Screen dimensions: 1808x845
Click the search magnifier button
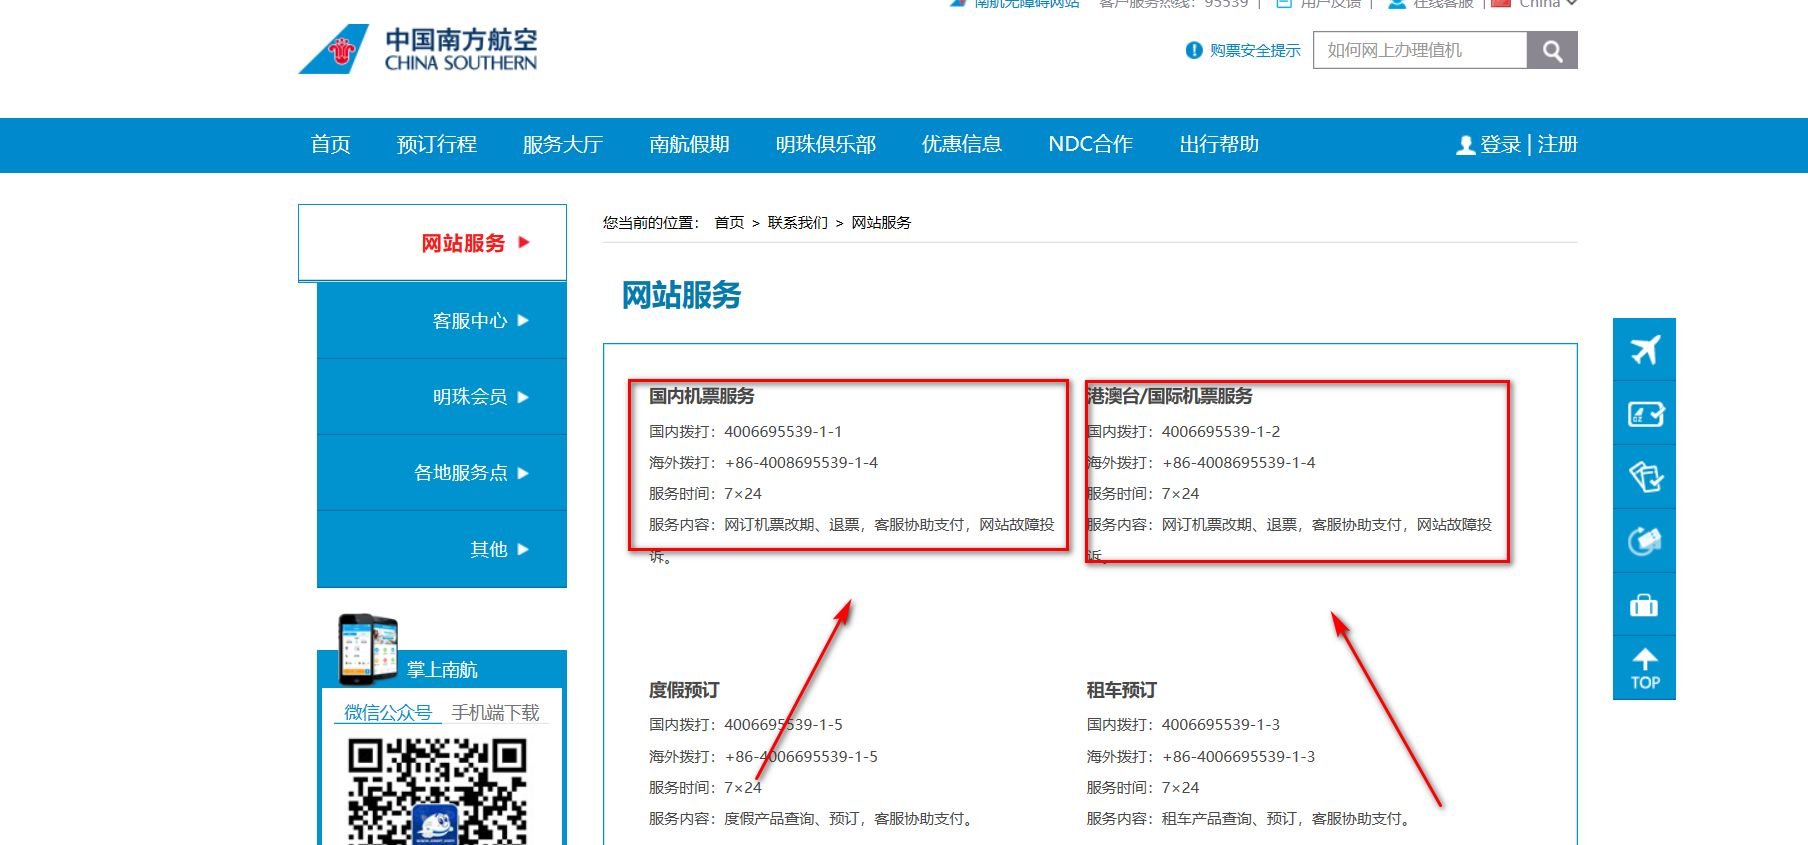click(x=1552, y=50)
